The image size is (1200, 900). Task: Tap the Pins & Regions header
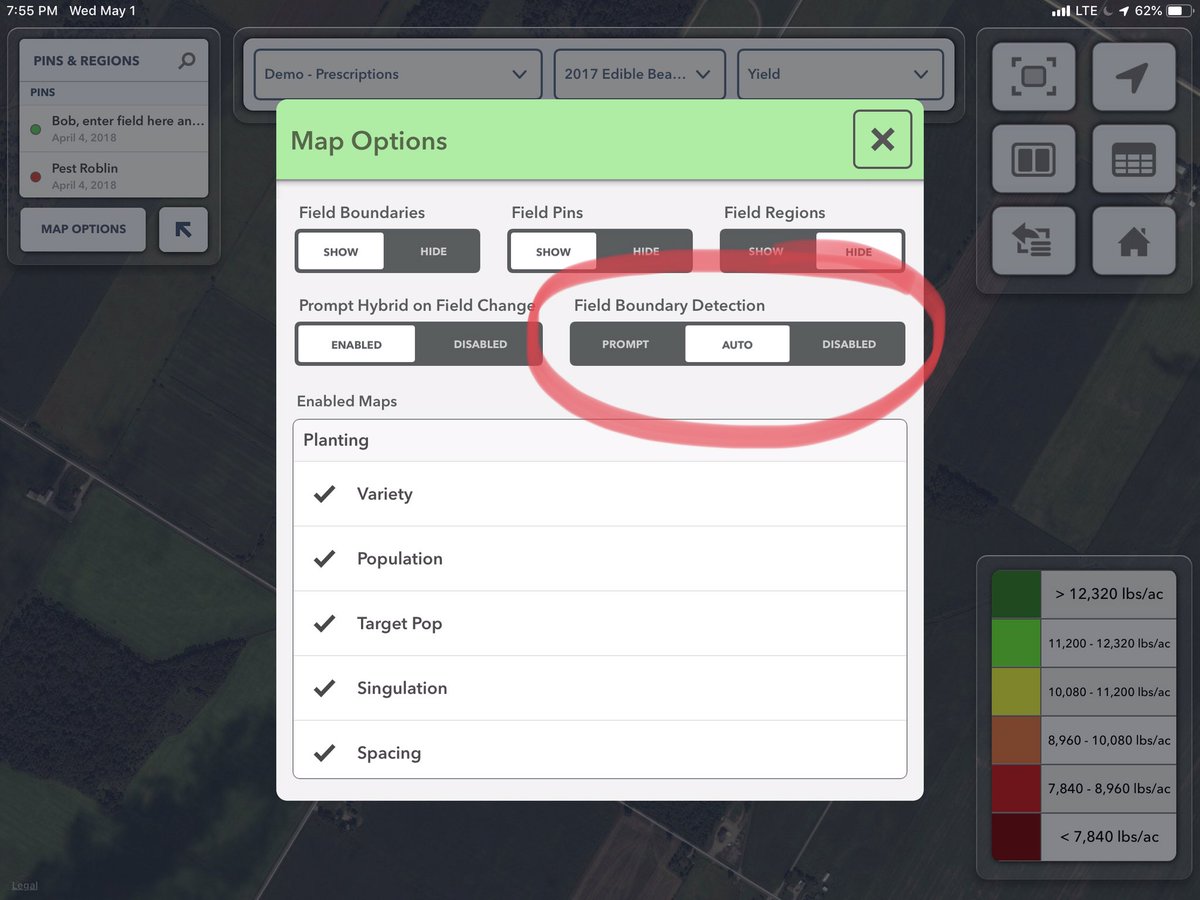coord(86,61)
